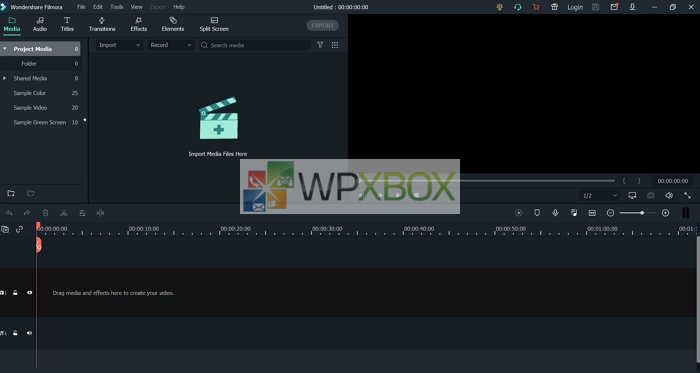This screenshot has height=373, width=700.
Task: Select Sample Green Screen library
Action: pyautogui.click(x=40, y=122)
